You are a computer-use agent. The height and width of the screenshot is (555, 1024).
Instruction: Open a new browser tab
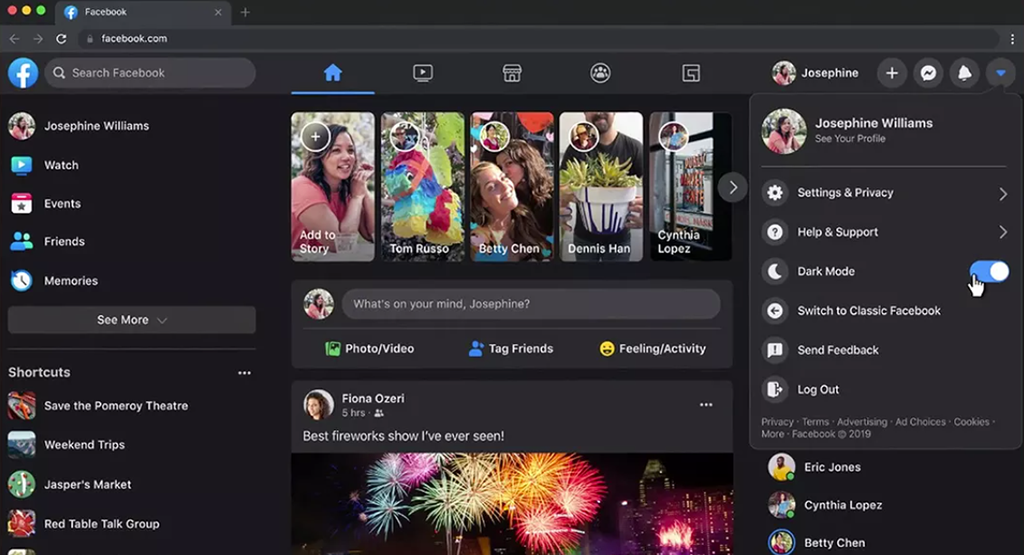[245, 12]
